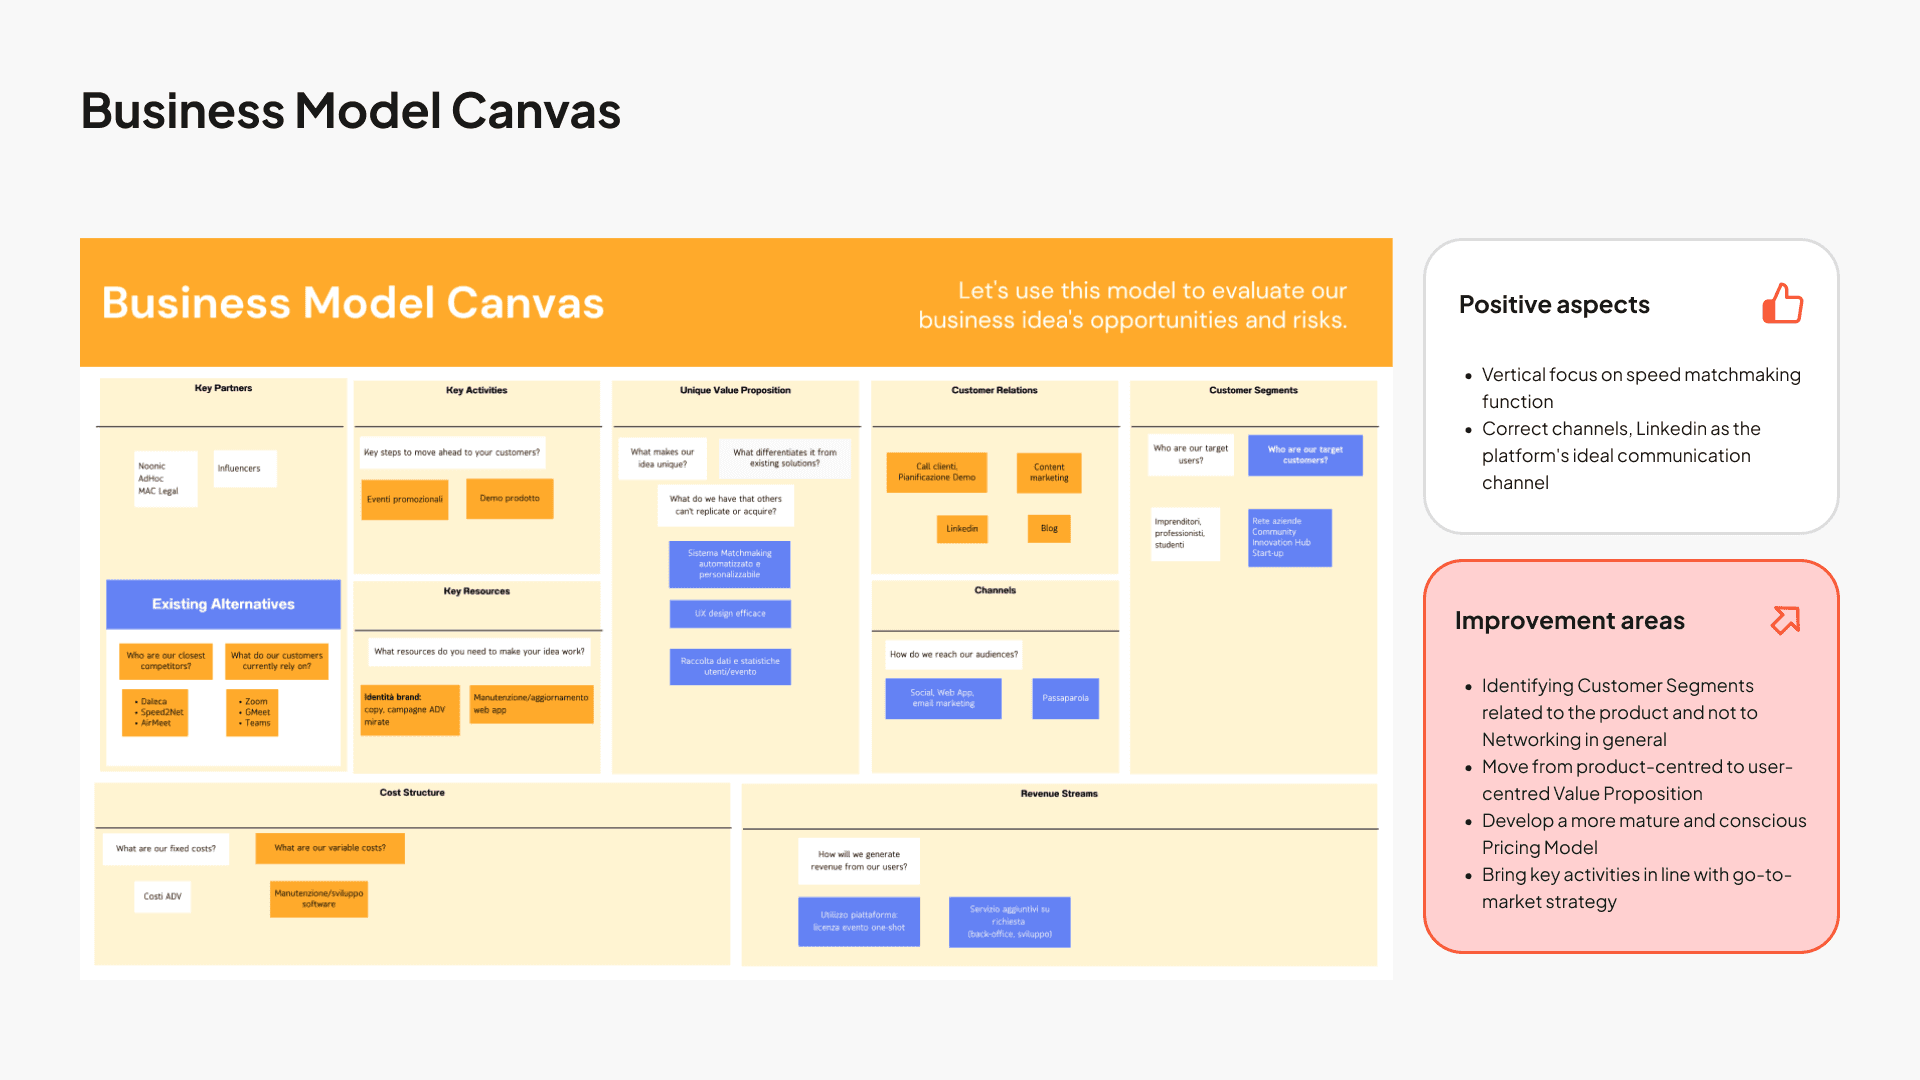Screen dimensions: 1920x1080
Task: Click the Sistema Matchmaking automatizzato note
Action: point(730,564)
